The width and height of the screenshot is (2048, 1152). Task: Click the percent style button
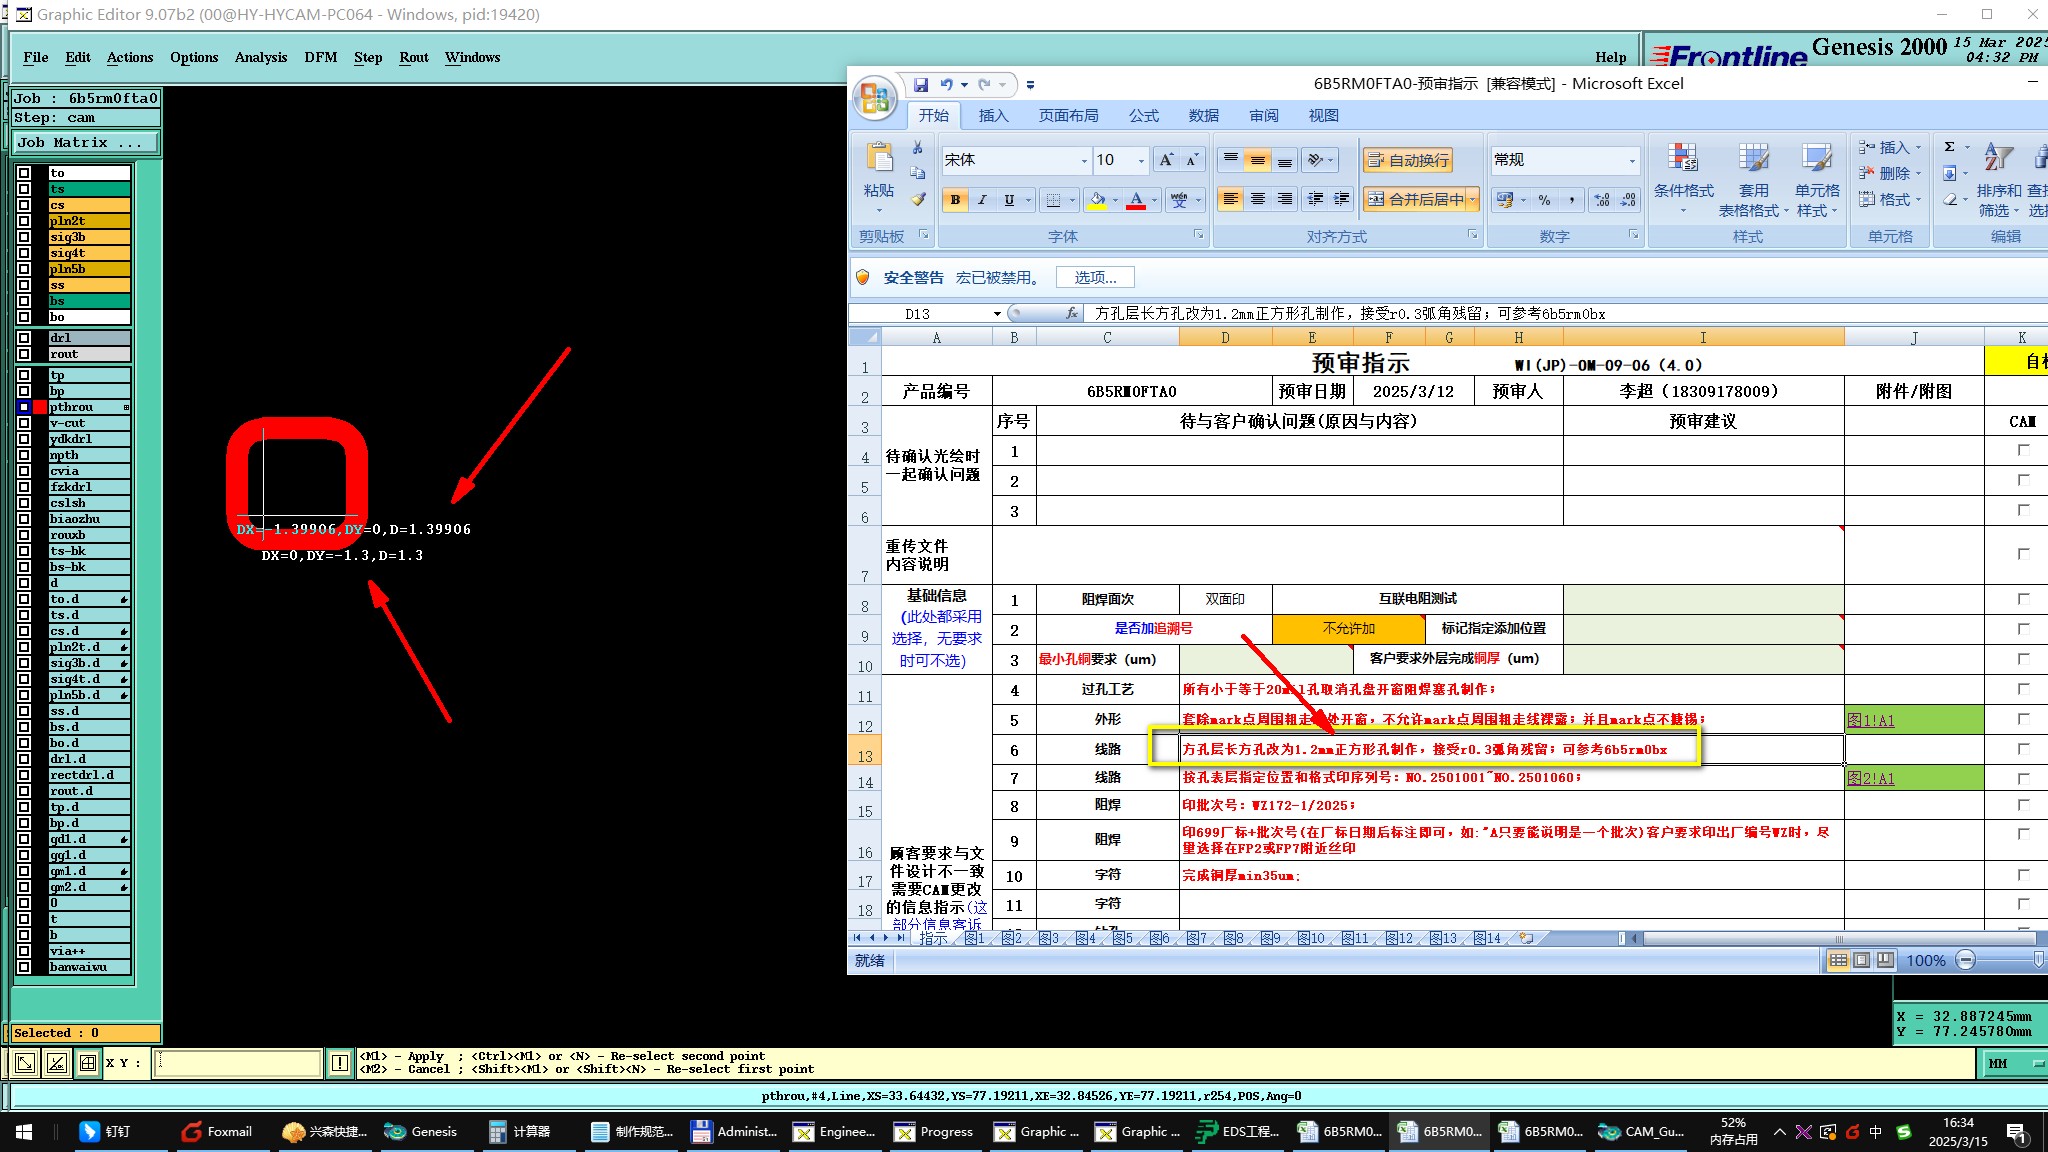pos(1545,200)
